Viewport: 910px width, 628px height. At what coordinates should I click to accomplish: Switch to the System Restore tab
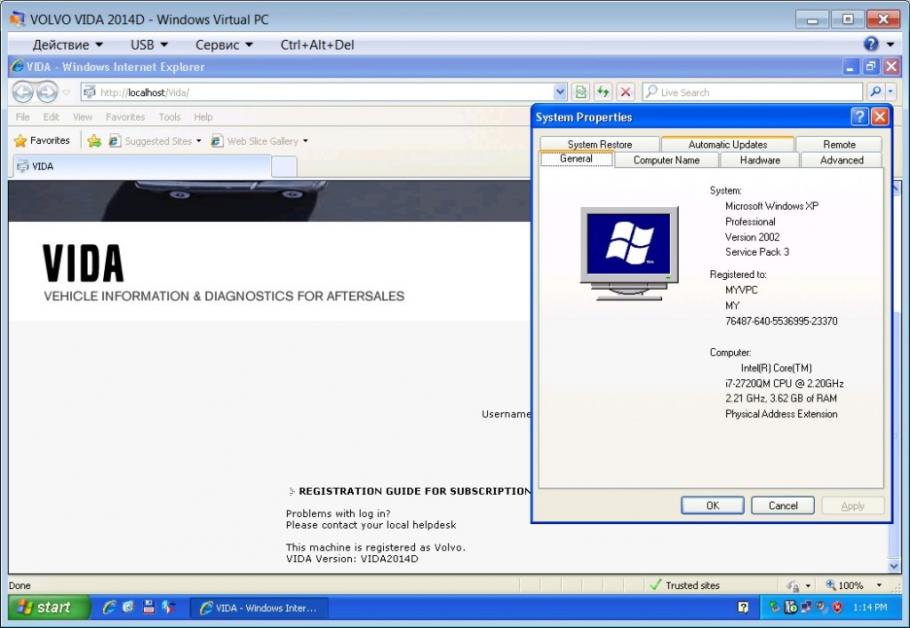tap(600, 144)
